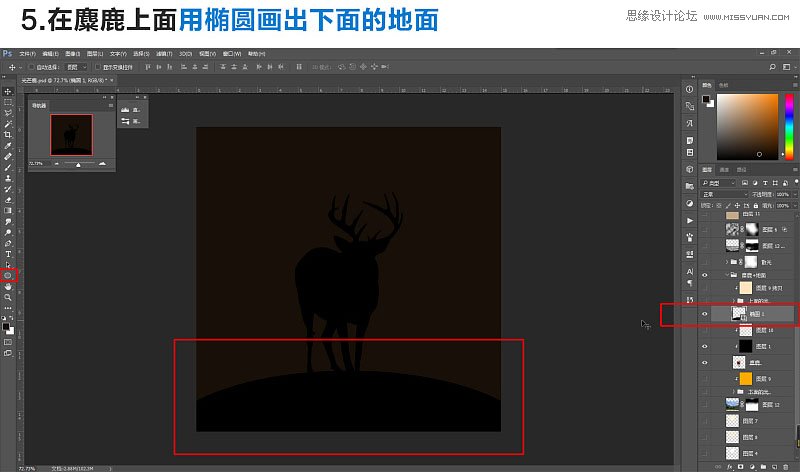Image resolution: width=800 pixels, height=472 pixels.
Task: Select the Lasso tool
Action: (8, 113)
